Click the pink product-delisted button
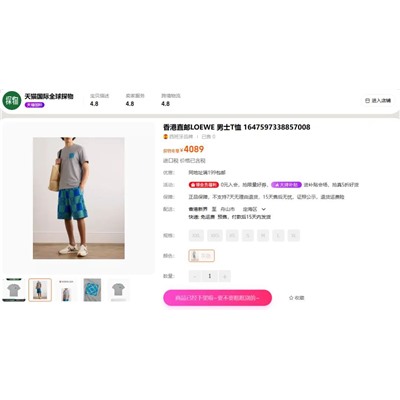This screenshot has height=400, width=400. [217, 298]
